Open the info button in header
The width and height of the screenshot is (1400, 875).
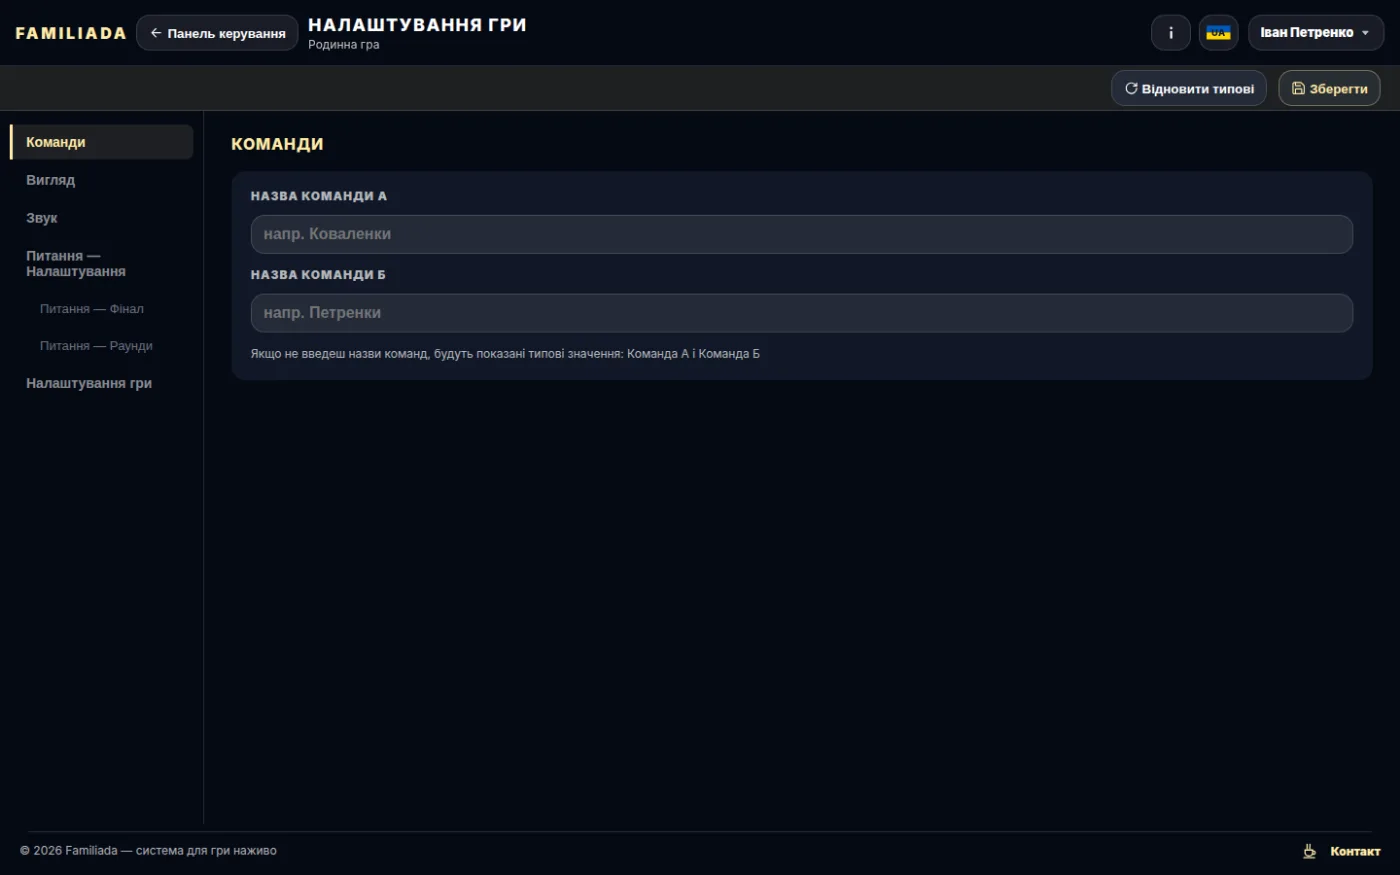(x=1170, y=33)
